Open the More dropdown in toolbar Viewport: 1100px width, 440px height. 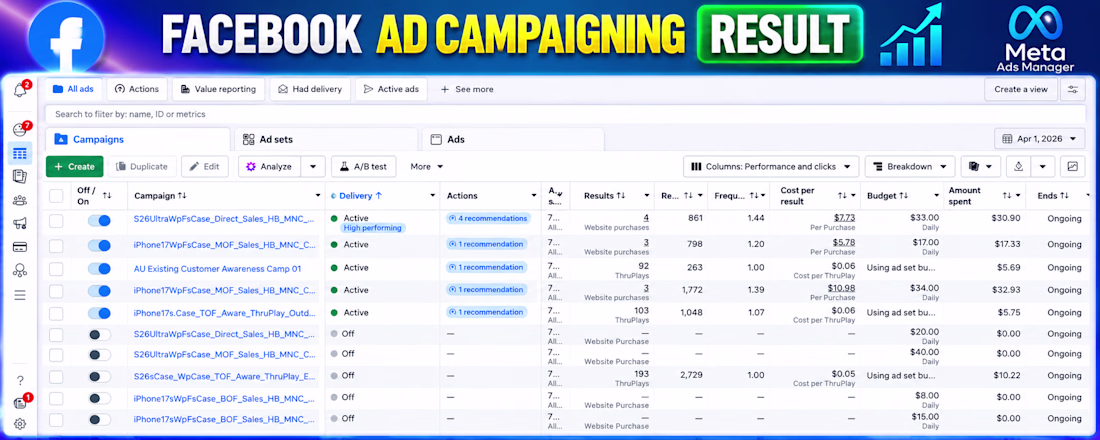click(x=427, y=166)
